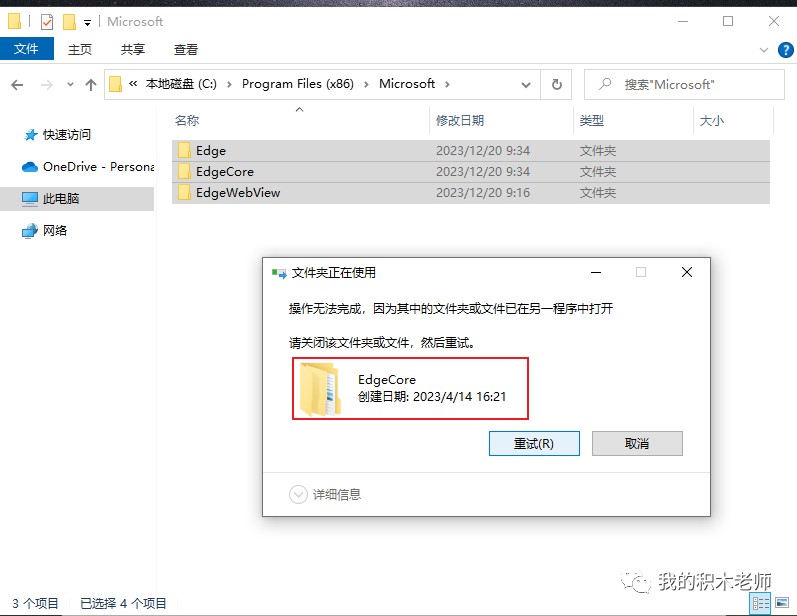Click the search magnifier icon
This screenshot has height=616, width=797.
click(605, 84)
